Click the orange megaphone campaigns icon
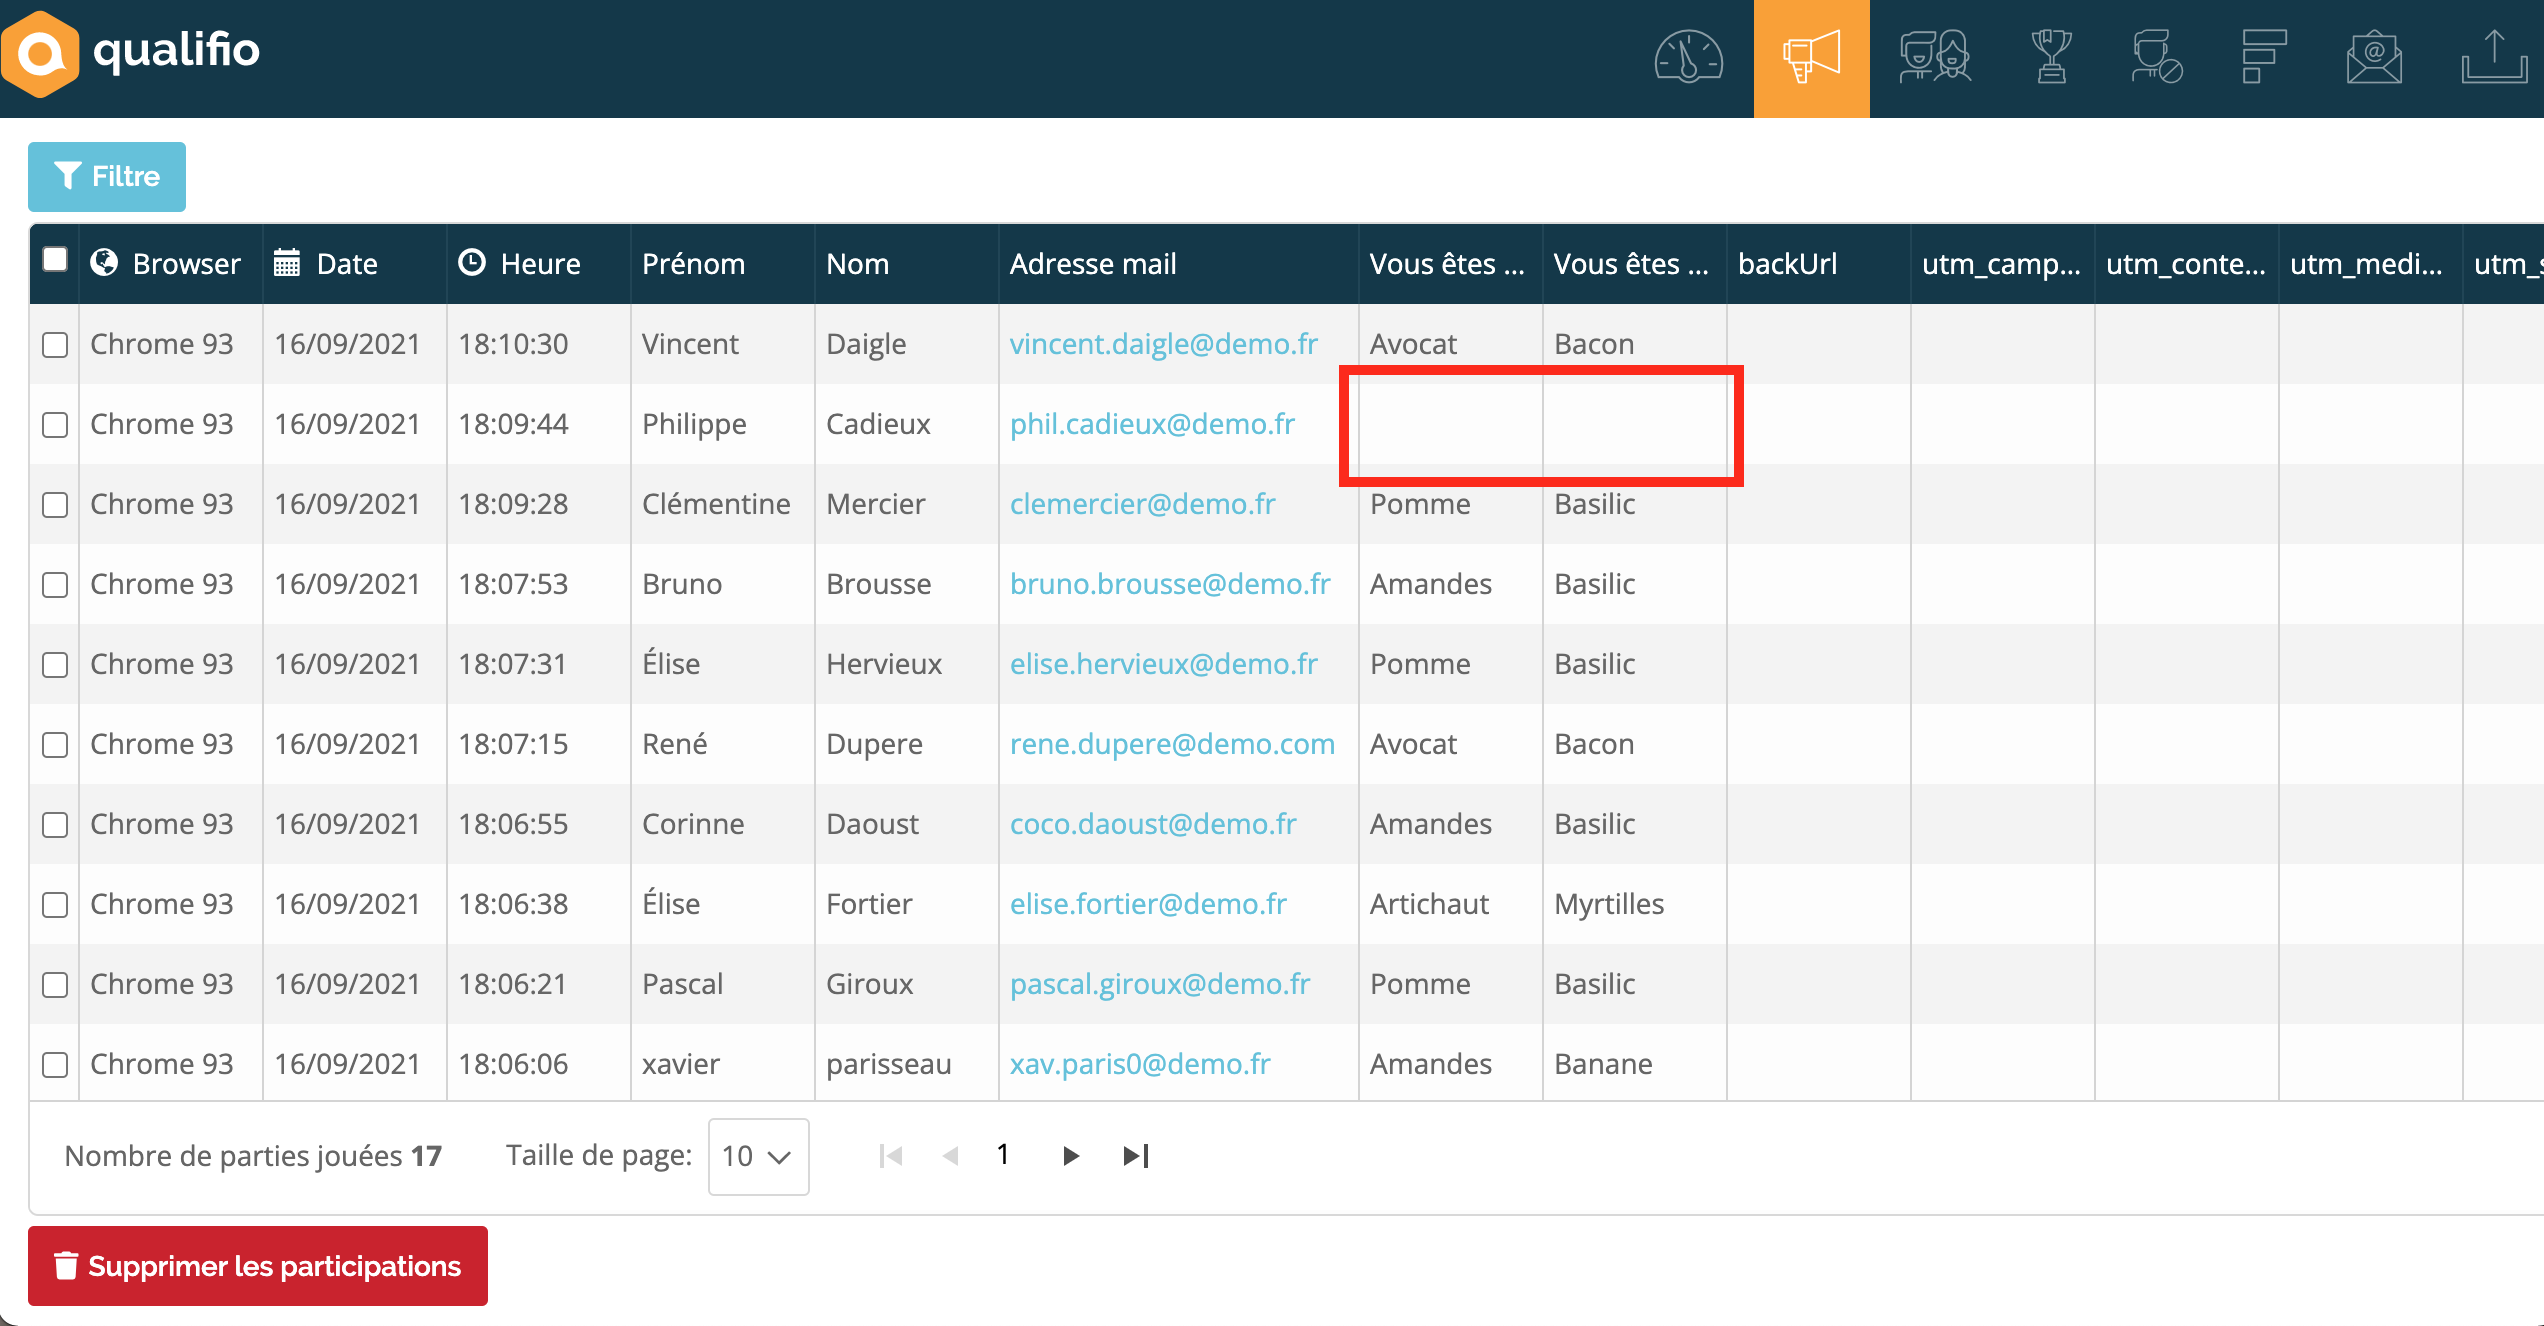 click(x=1811, y=57)
